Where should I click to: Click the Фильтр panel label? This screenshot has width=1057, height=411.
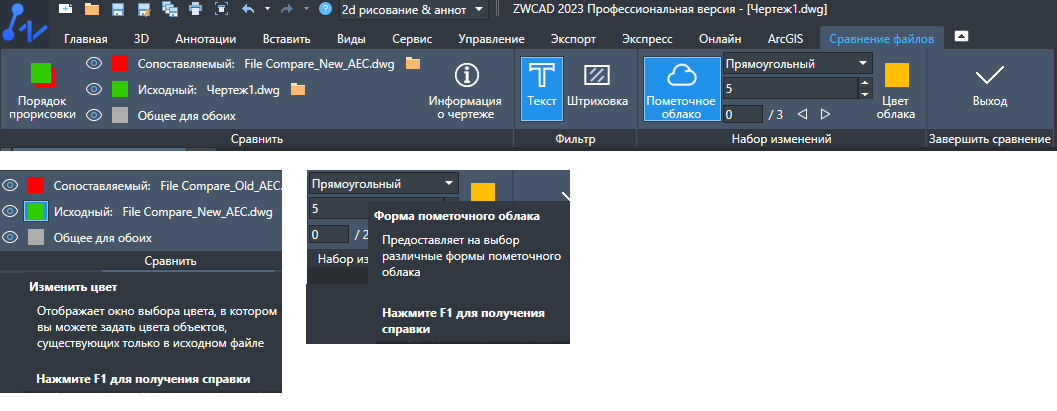(575, 139)
